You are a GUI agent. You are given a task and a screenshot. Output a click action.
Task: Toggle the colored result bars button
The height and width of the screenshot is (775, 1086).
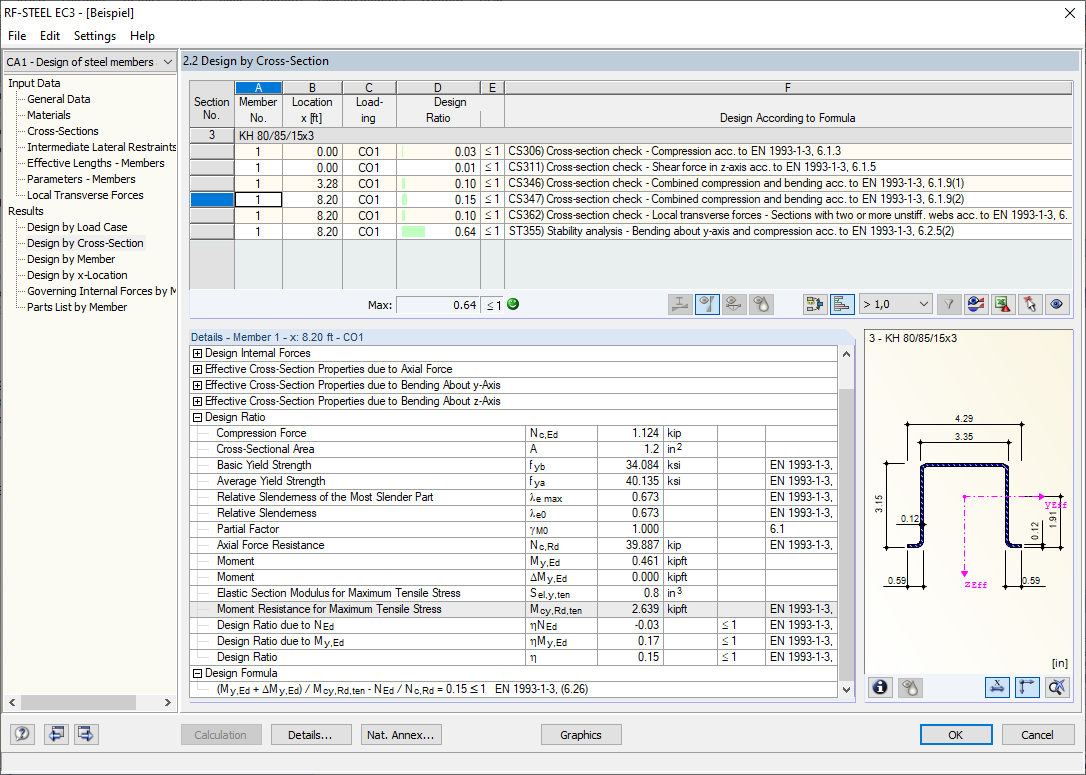(842, 304)
